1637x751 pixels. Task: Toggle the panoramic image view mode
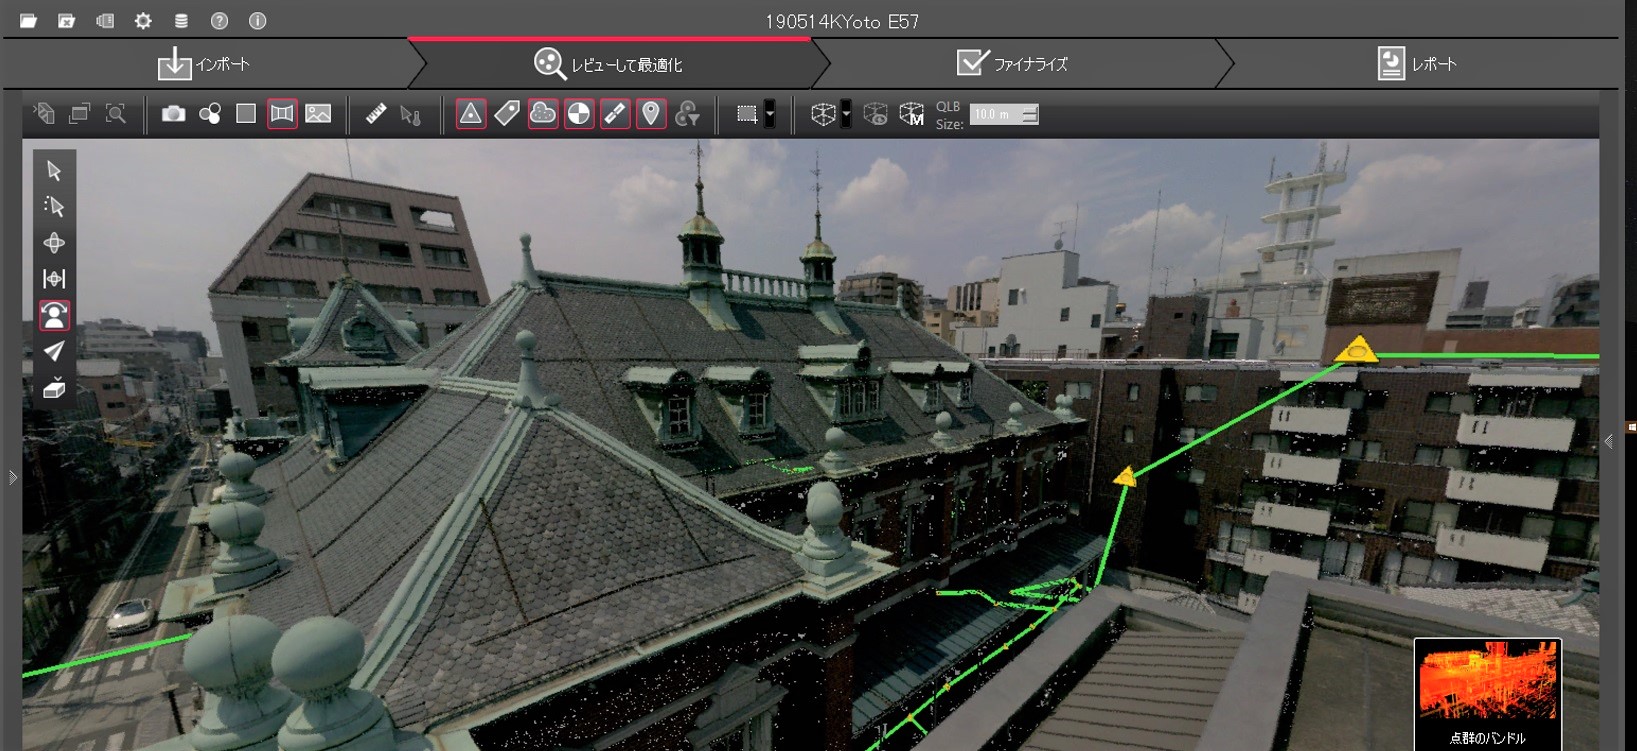pos(282,114)
